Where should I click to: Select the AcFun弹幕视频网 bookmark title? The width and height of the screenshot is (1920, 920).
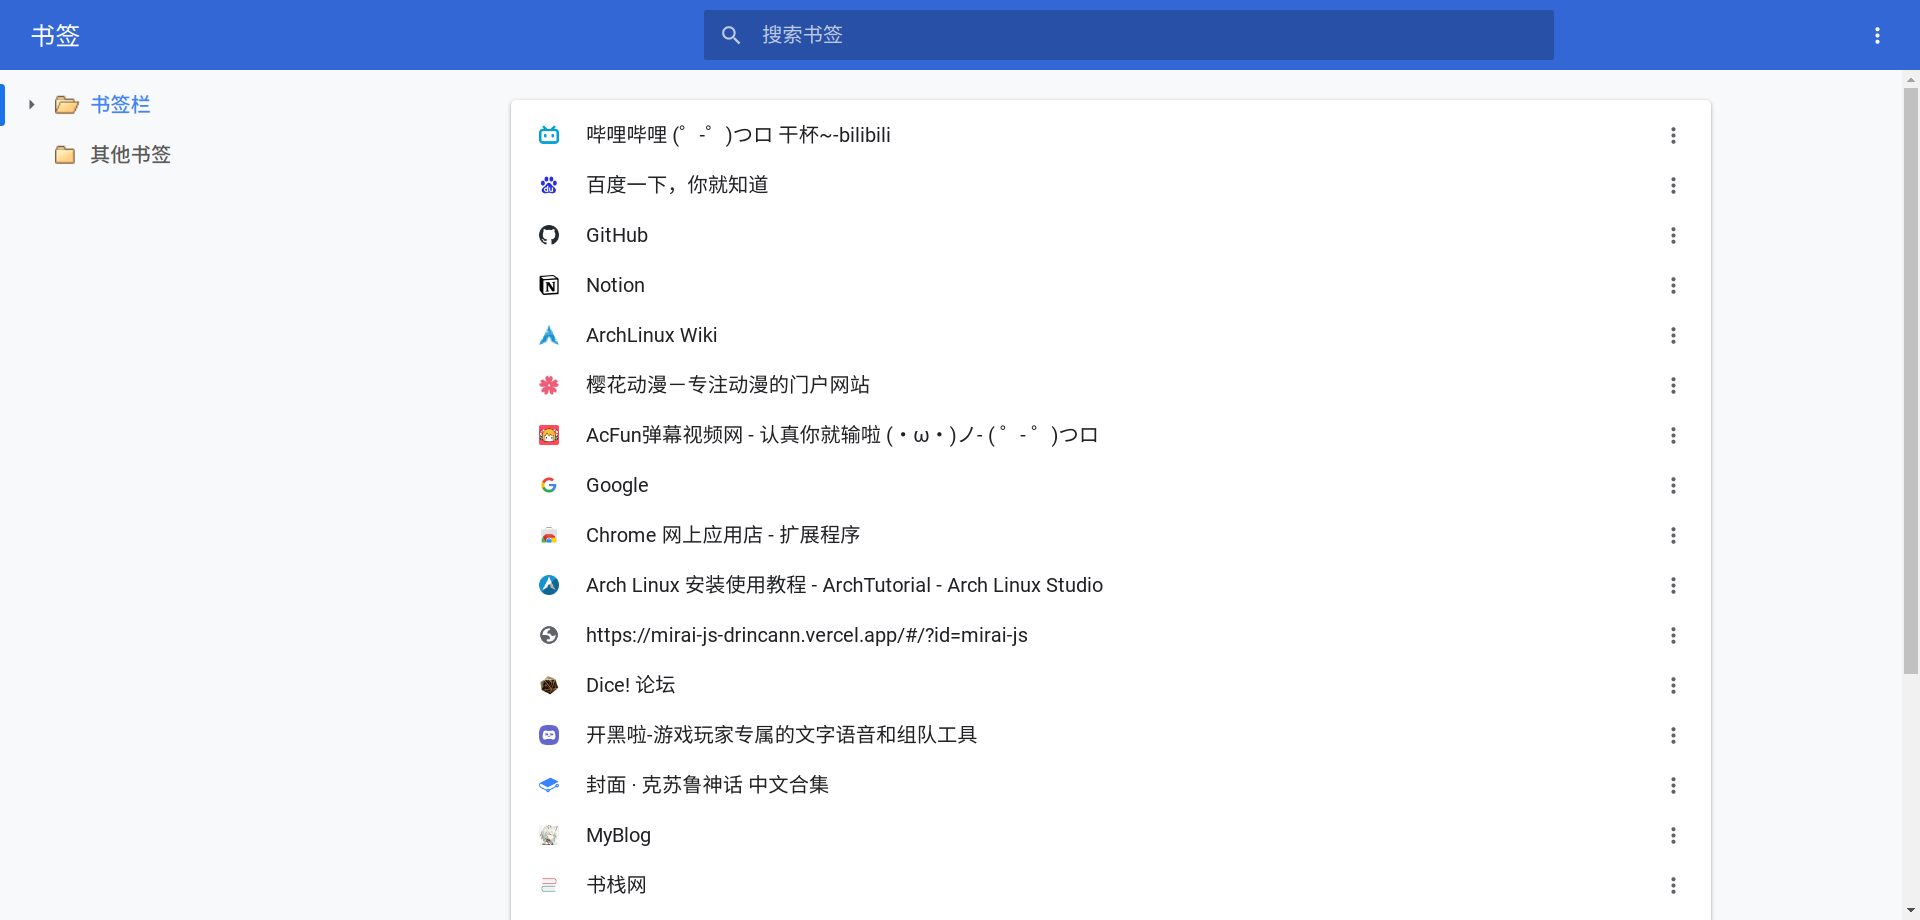click(x=842, y=435)
